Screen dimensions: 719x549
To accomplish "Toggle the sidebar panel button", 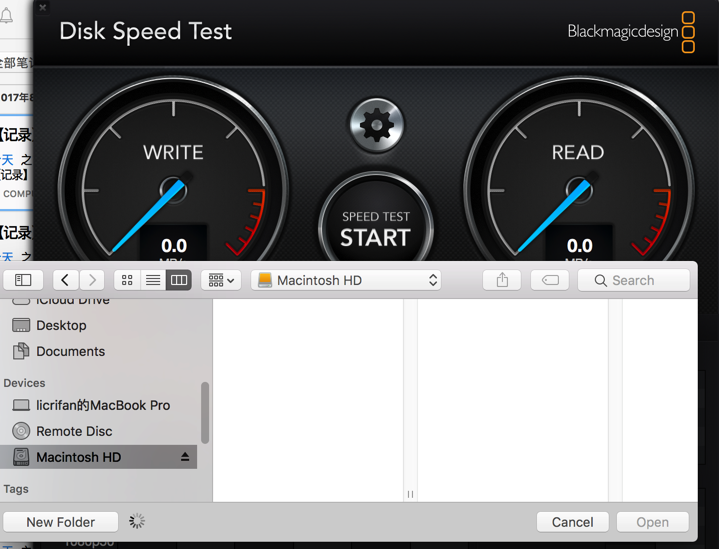I will tap(23, 281).
